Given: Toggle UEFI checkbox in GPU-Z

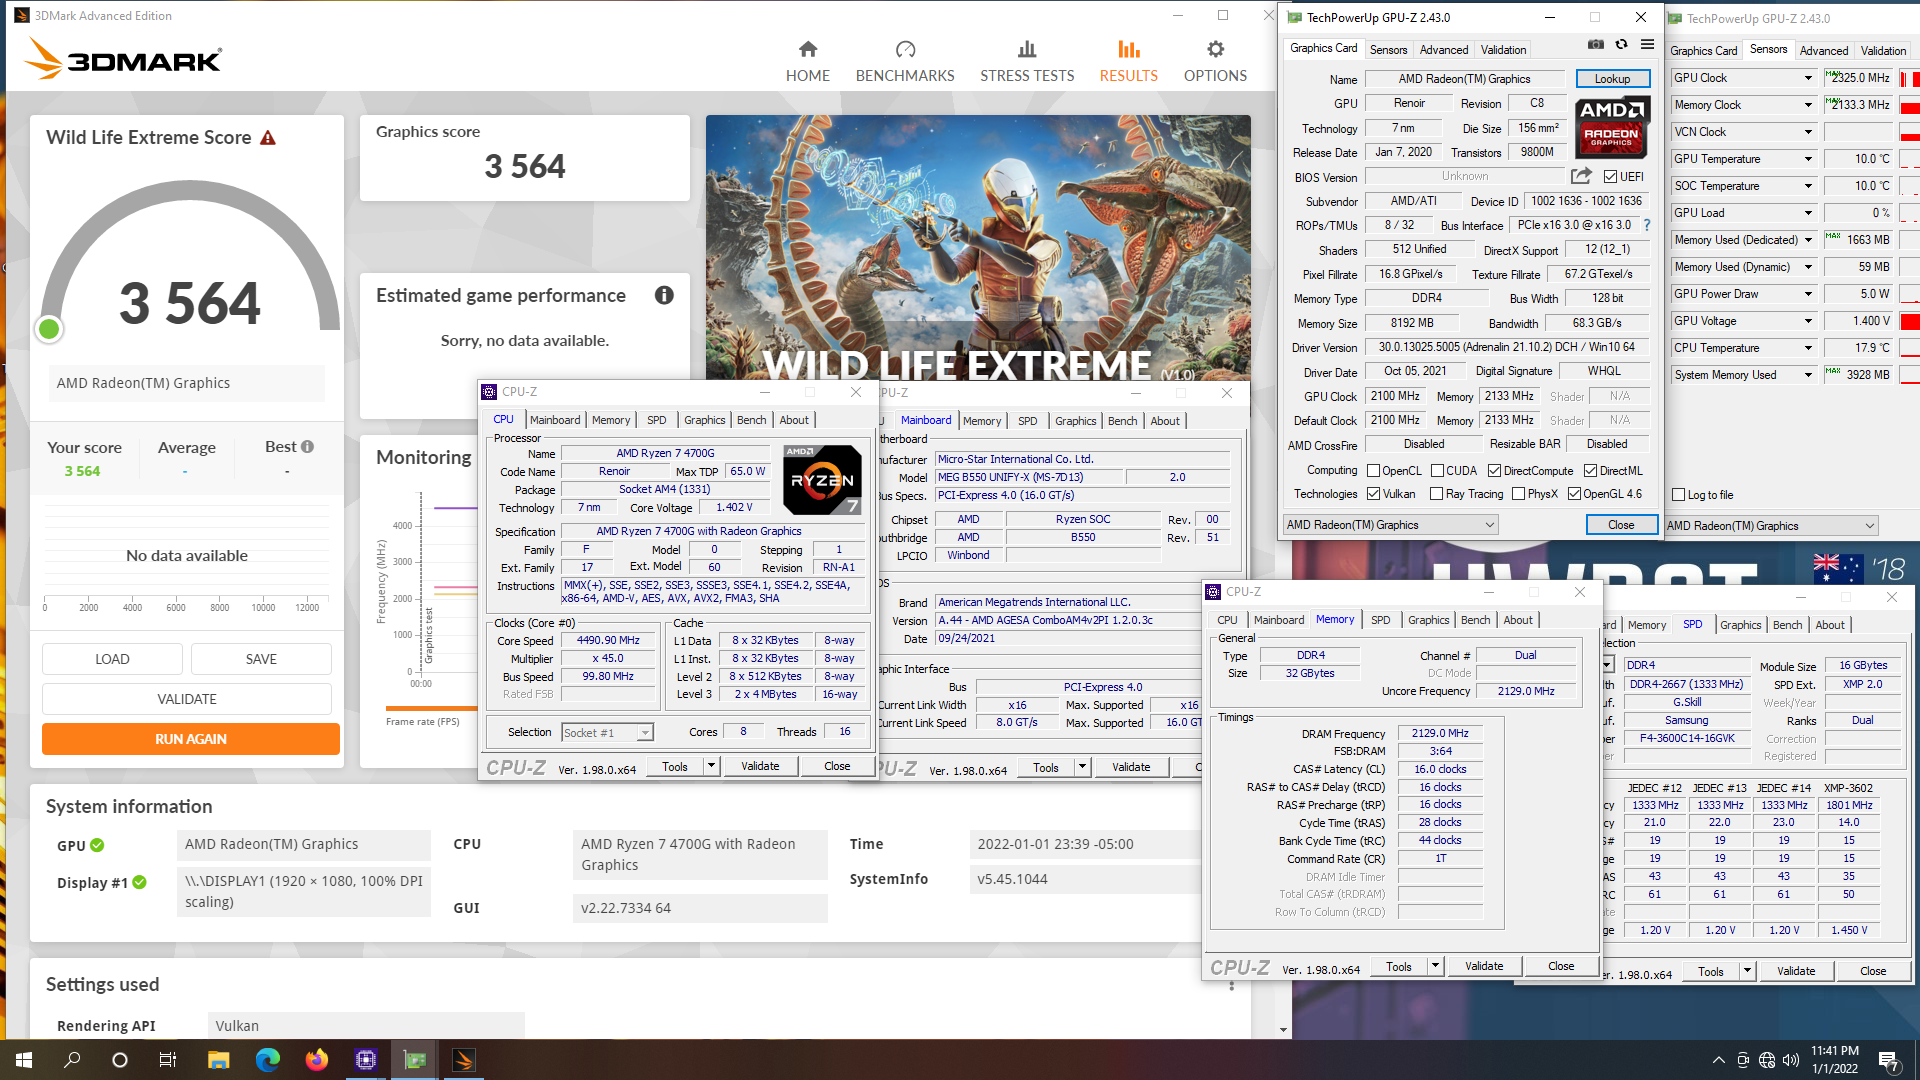Looking at the screenshot, I should click(1610, 177).
